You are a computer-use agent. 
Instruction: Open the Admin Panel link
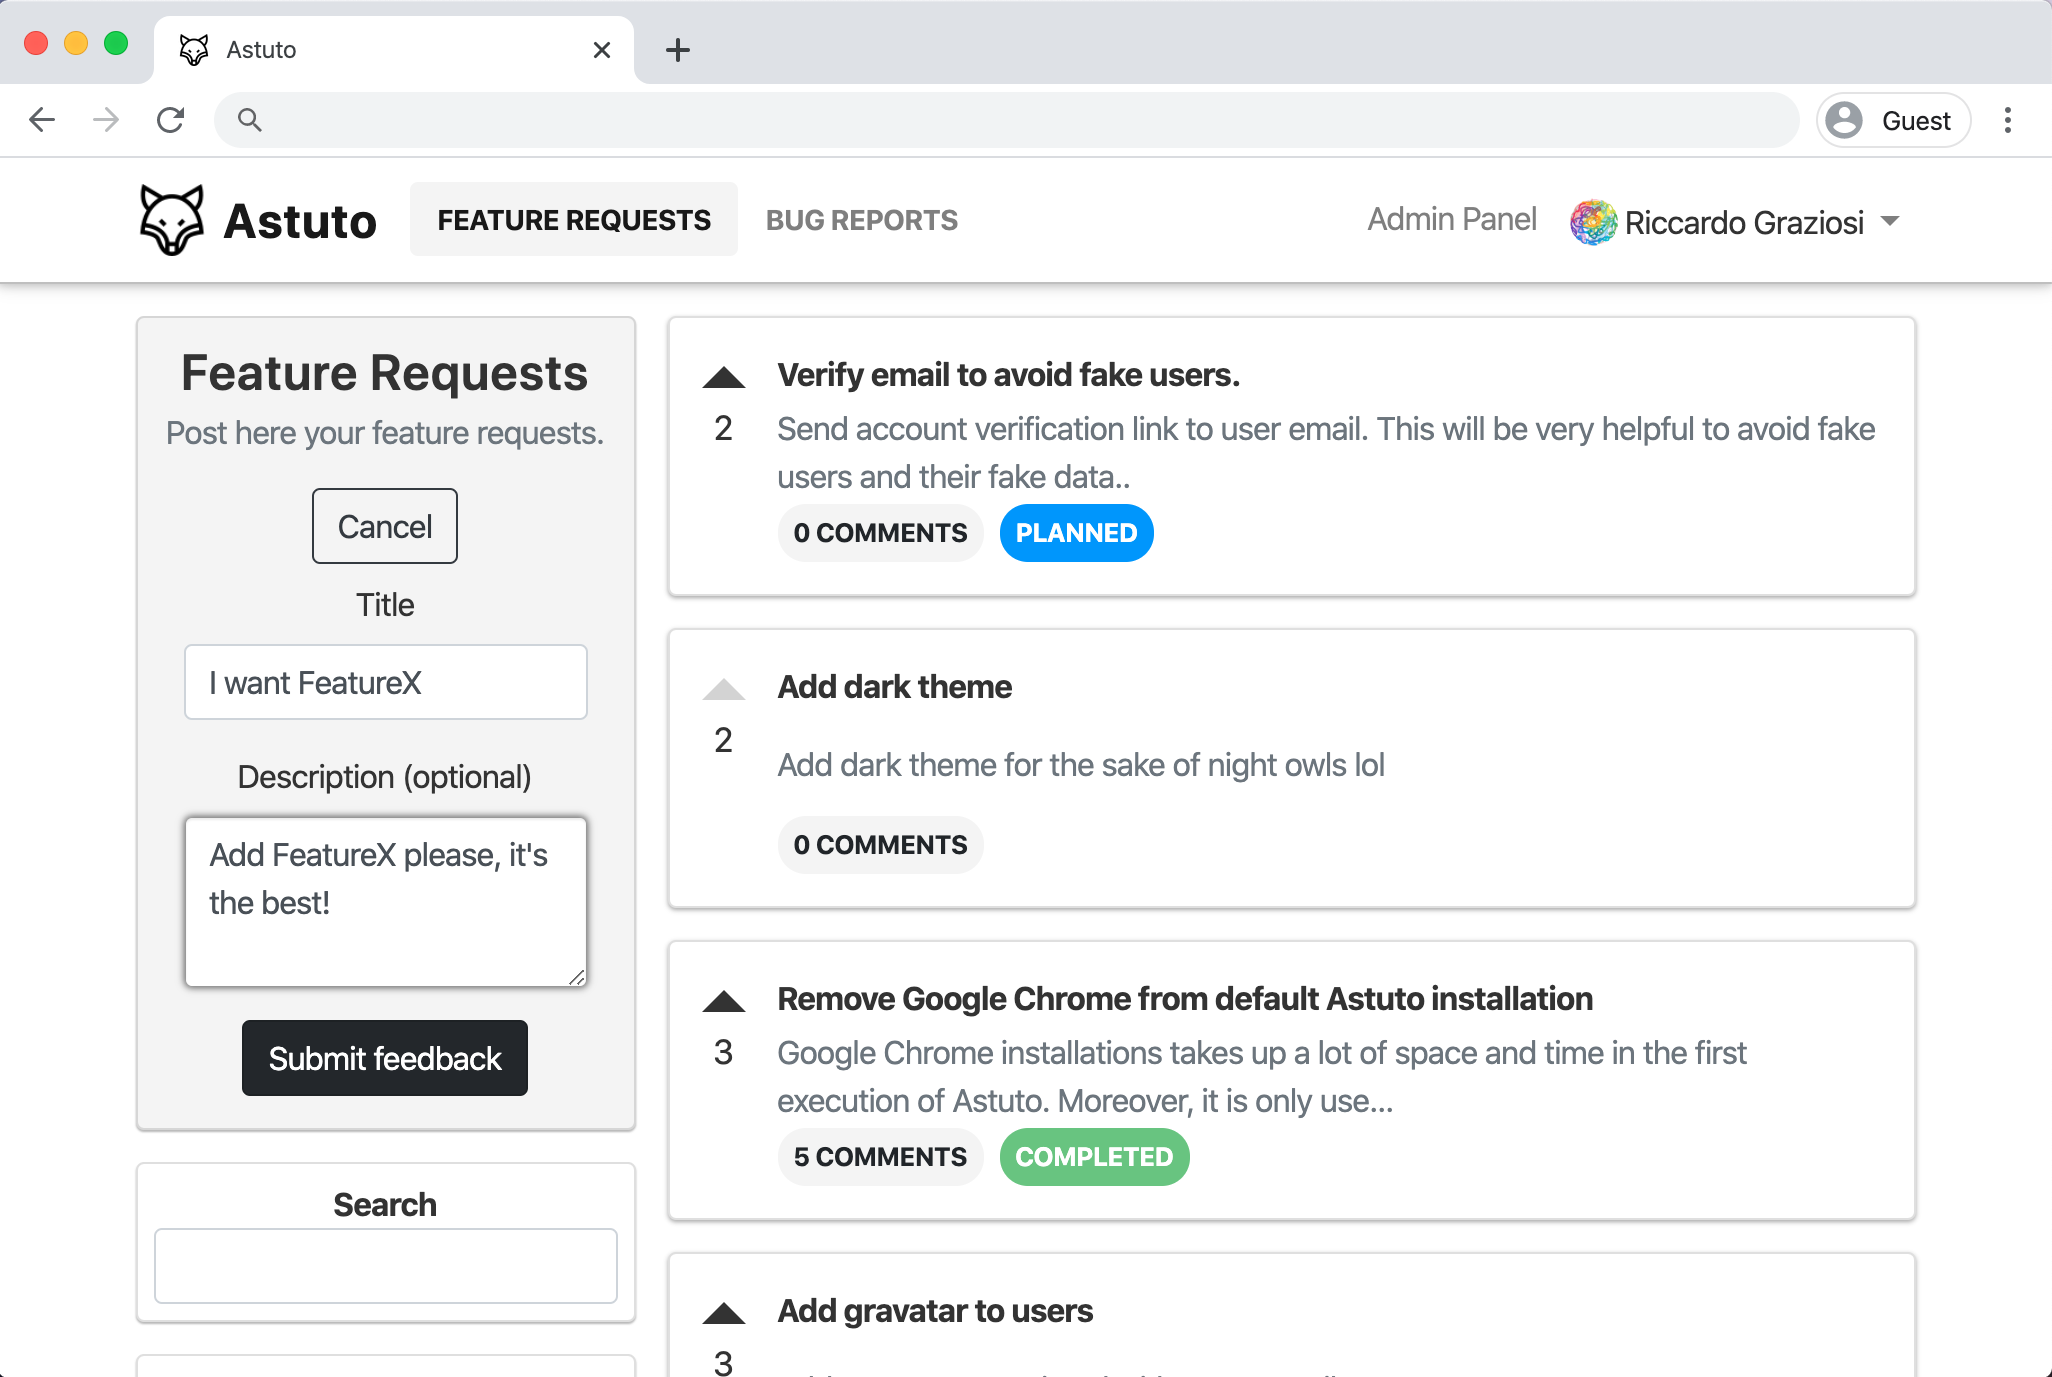pos(1451,220)
